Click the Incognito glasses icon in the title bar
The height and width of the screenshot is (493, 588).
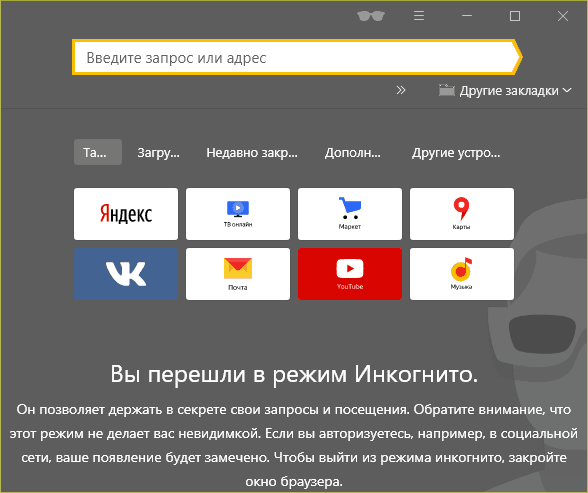point(371,16)
